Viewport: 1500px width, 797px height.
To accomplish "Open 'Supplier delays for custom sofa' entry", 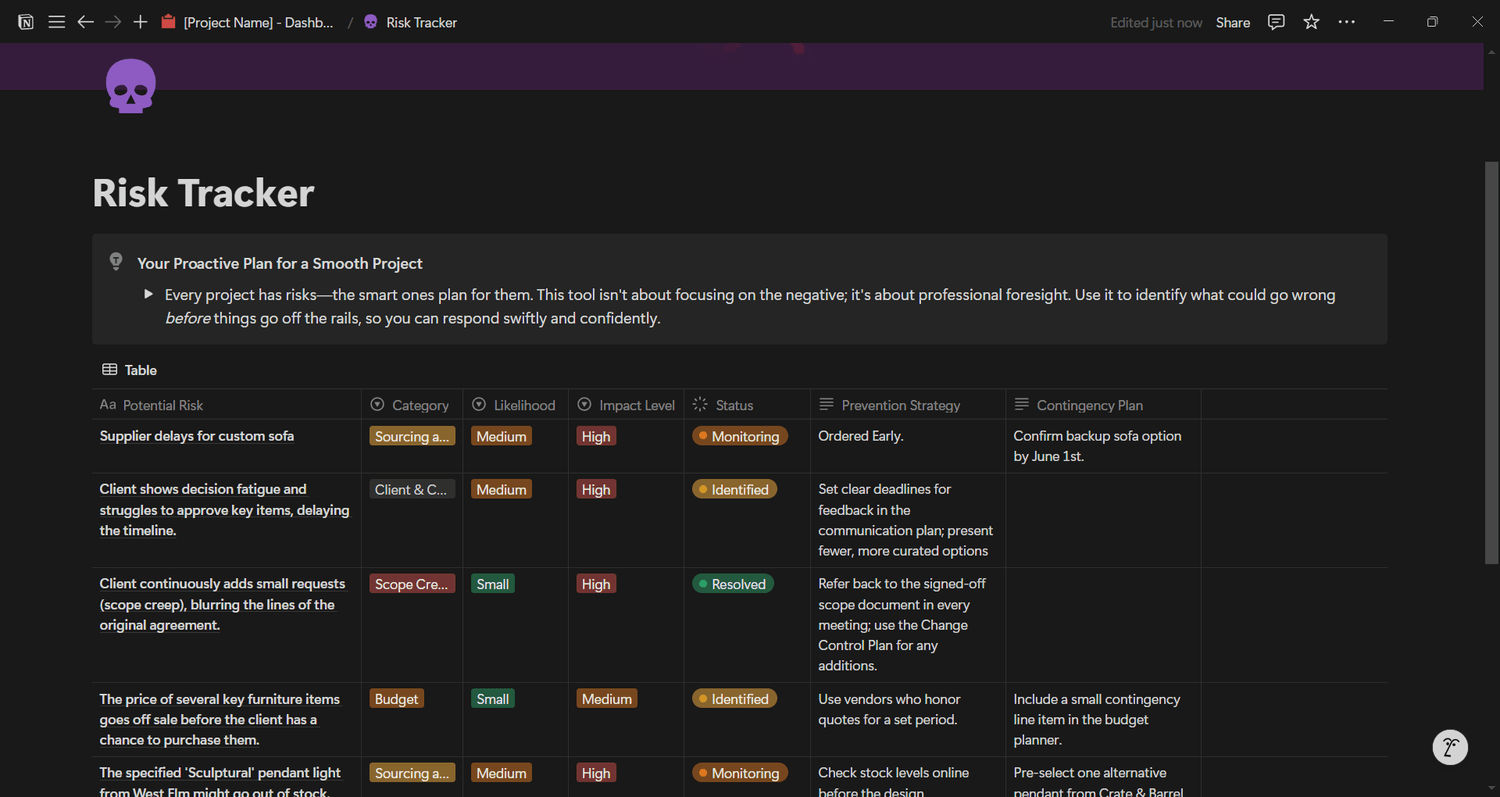I will tap(197, 436).
